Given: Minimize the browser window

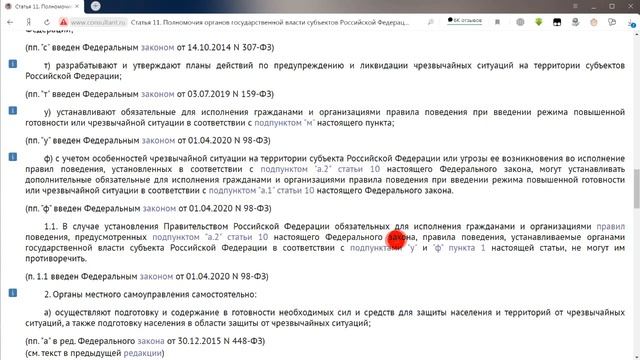Looking at the screenshot, I should [593, 6].
